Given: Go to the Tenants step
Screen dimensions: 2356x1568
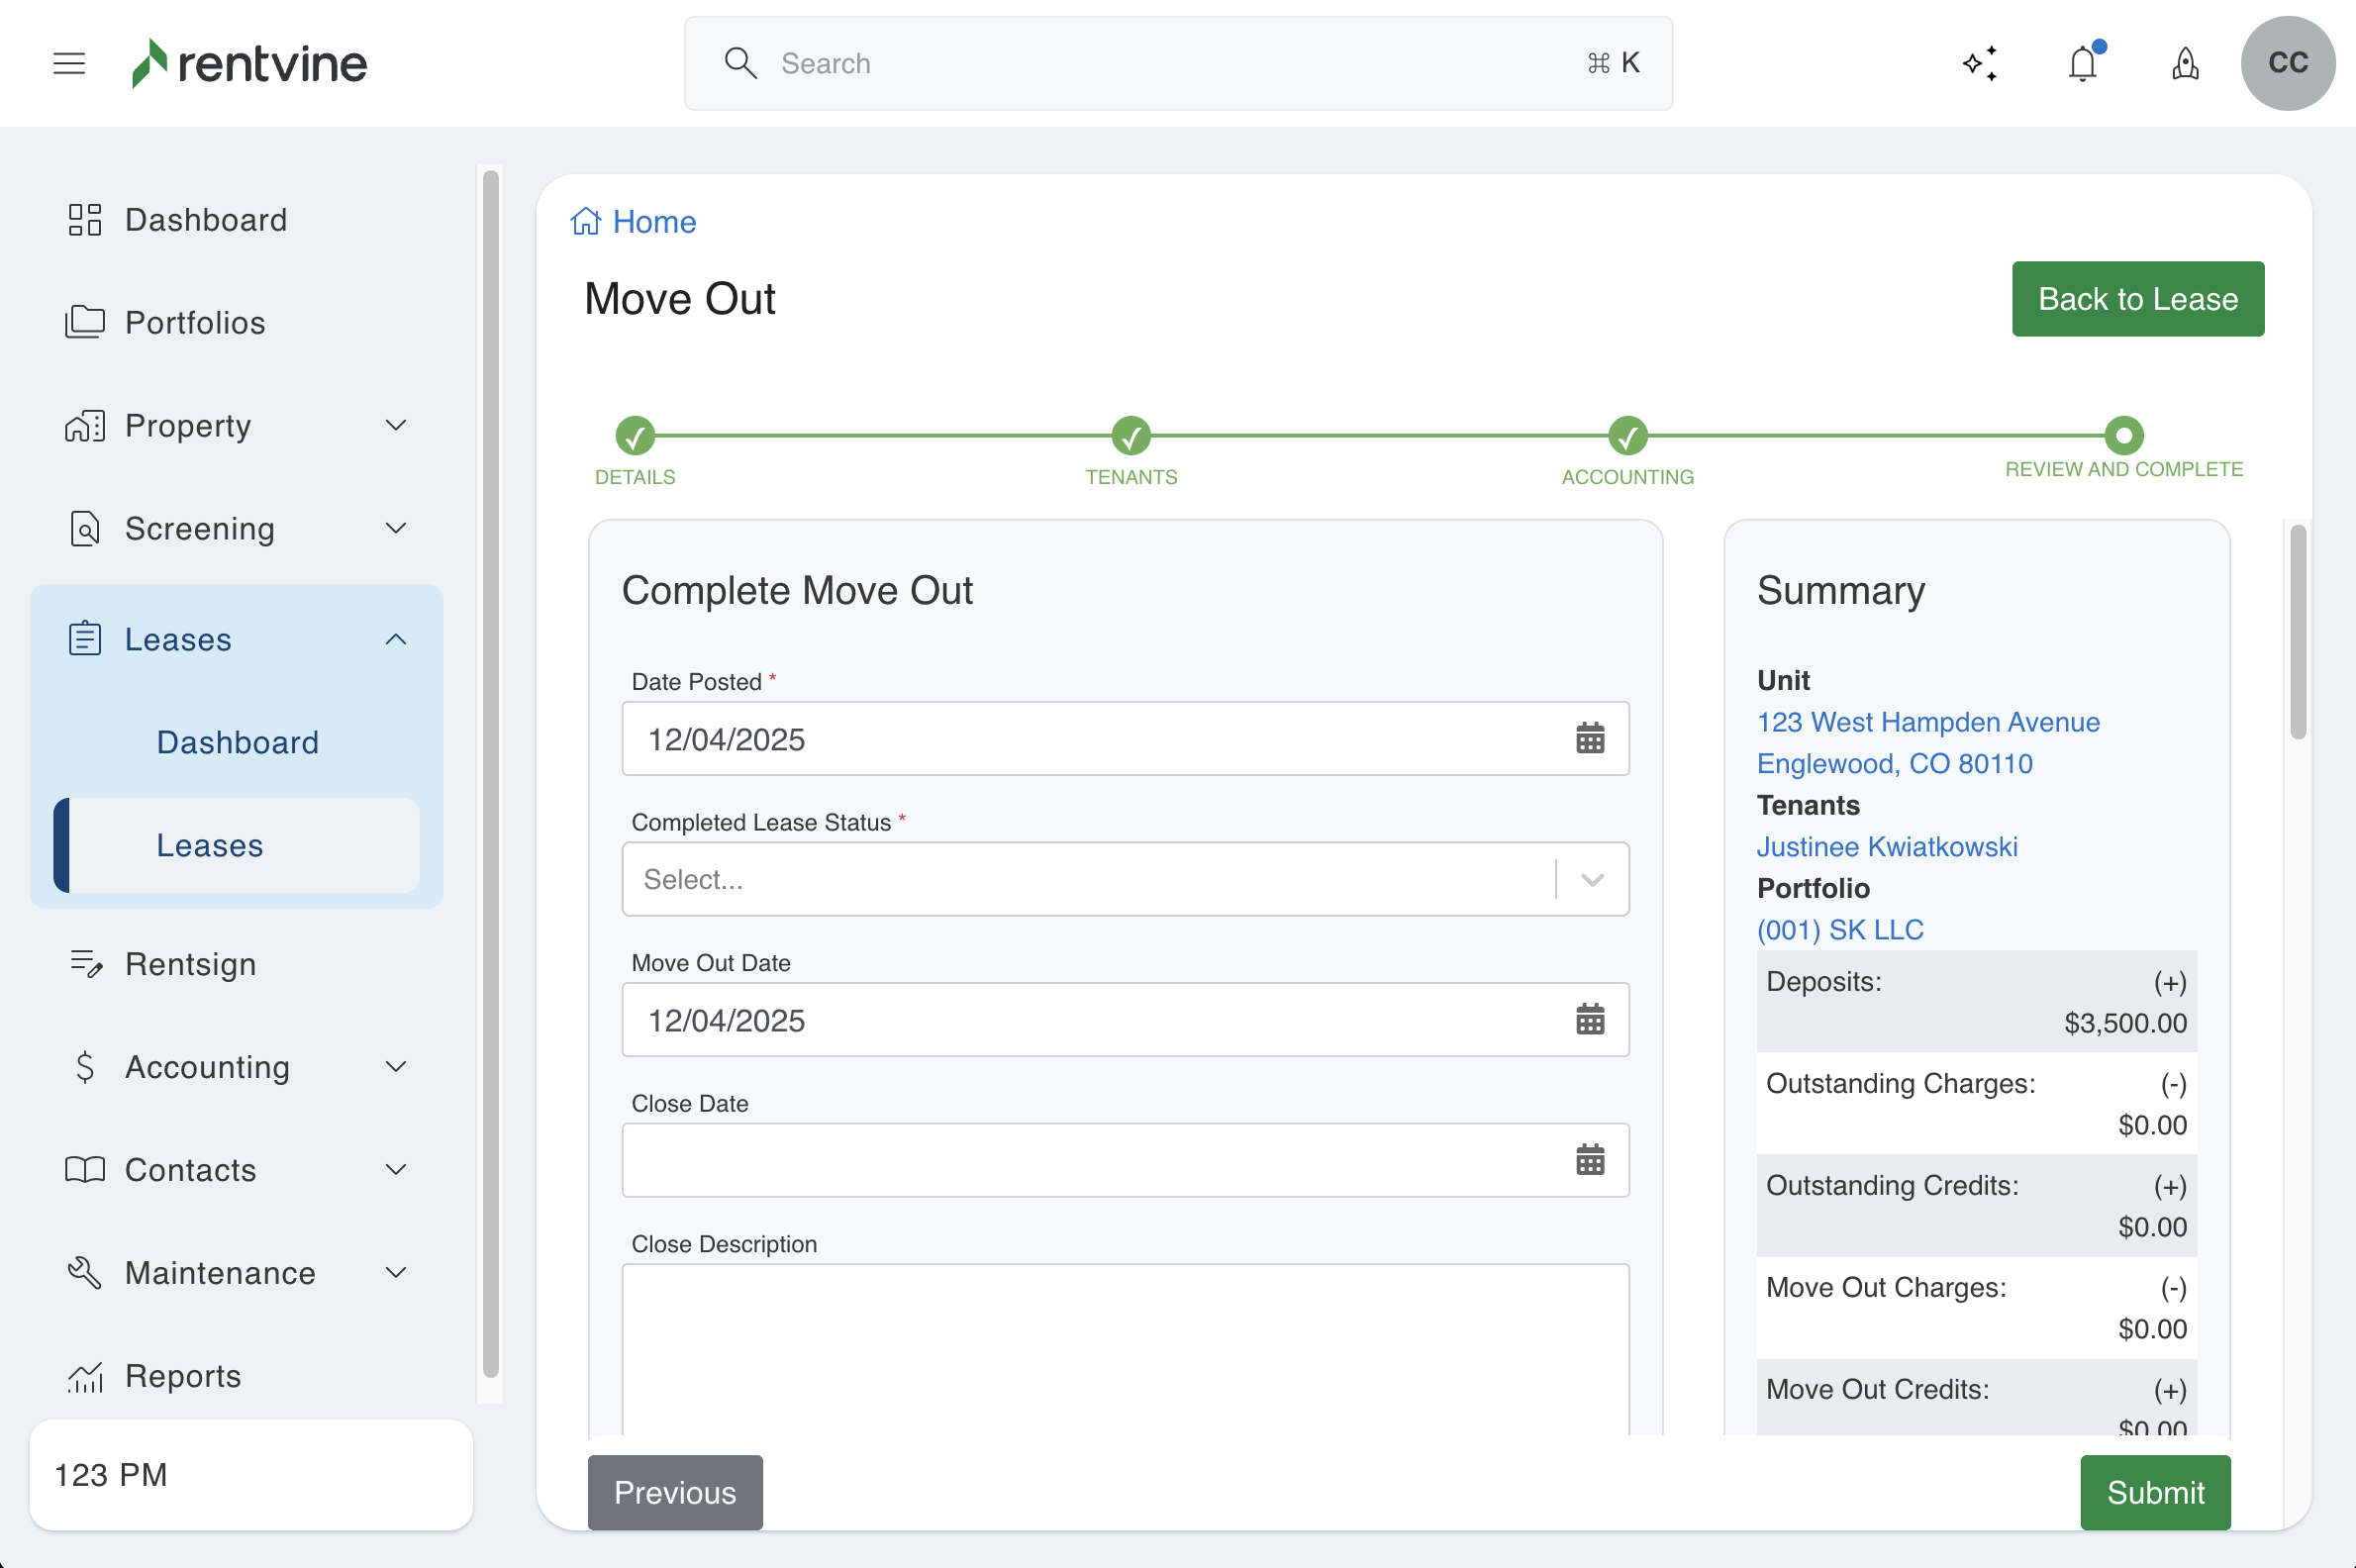Looking at the screenshot, I should (1131, 436).
